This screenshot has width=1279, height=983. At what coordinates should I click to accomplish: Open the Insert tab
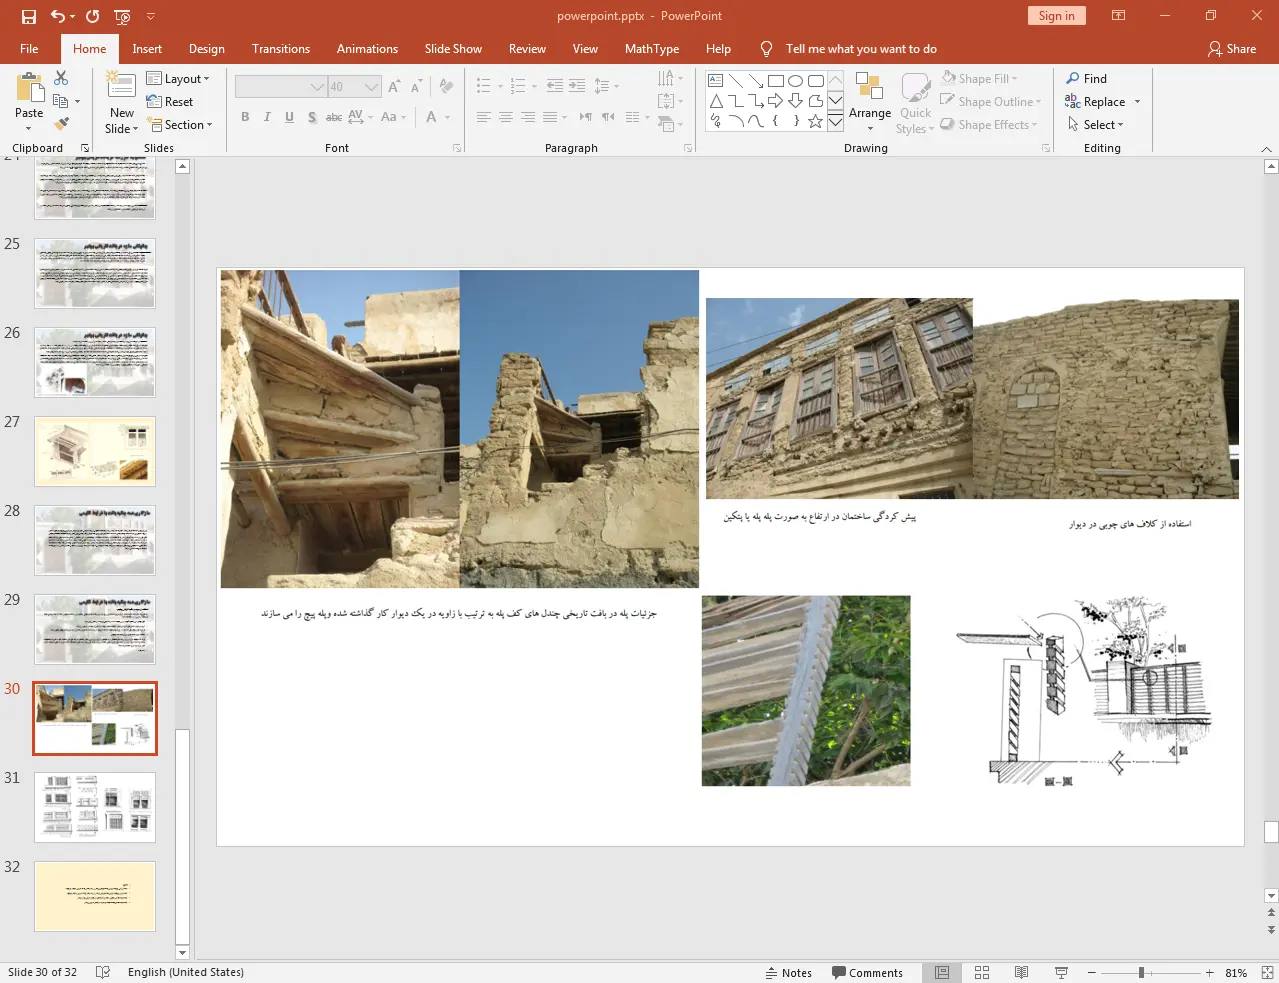[147, 48]
